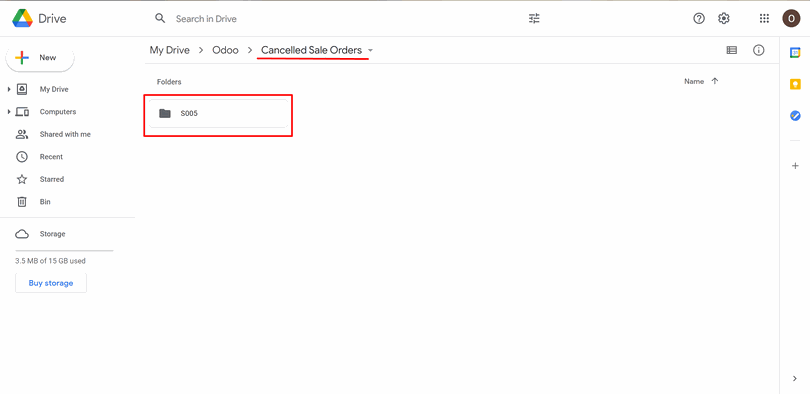Screen dimensions: 810x394
Task: Hide the side panel chevron
Action: (x=795, y=379)
